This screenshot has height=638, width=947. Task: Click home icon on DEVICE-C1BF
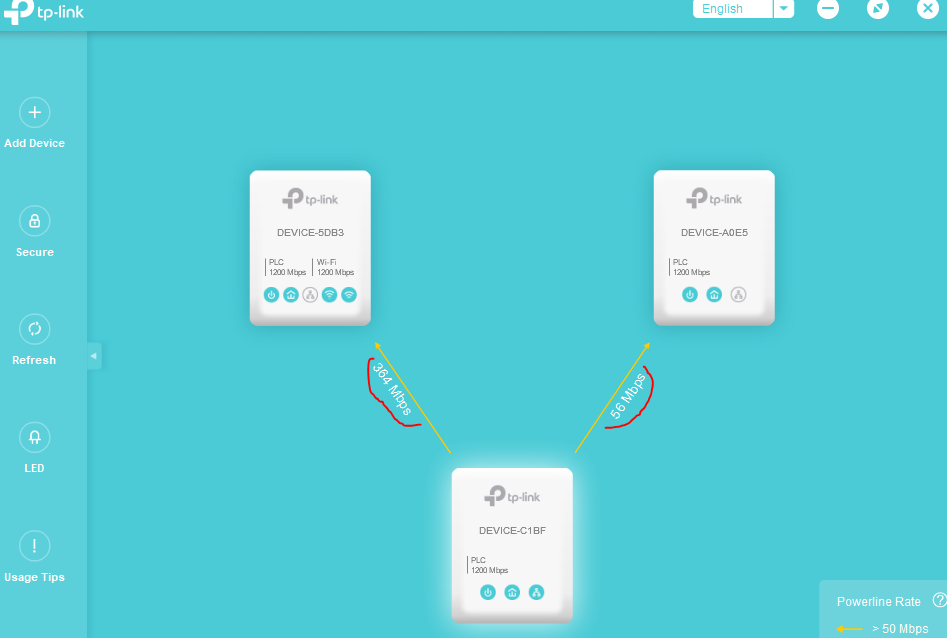512,593
